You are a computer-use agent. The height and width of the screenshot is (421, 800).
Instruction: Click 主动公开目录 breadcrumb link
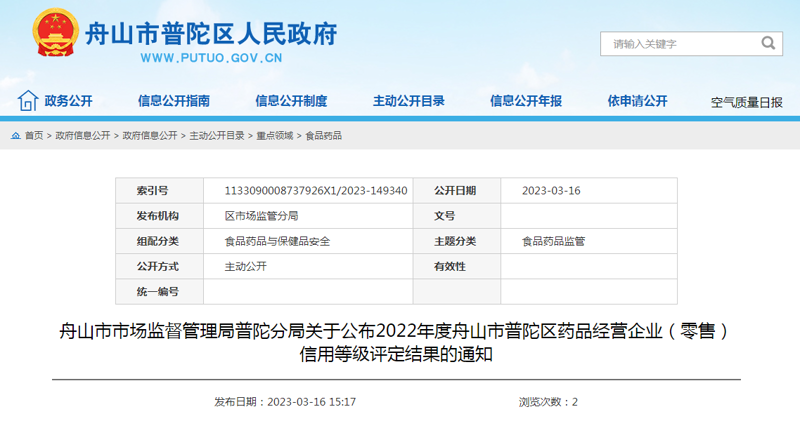(217, 136)
